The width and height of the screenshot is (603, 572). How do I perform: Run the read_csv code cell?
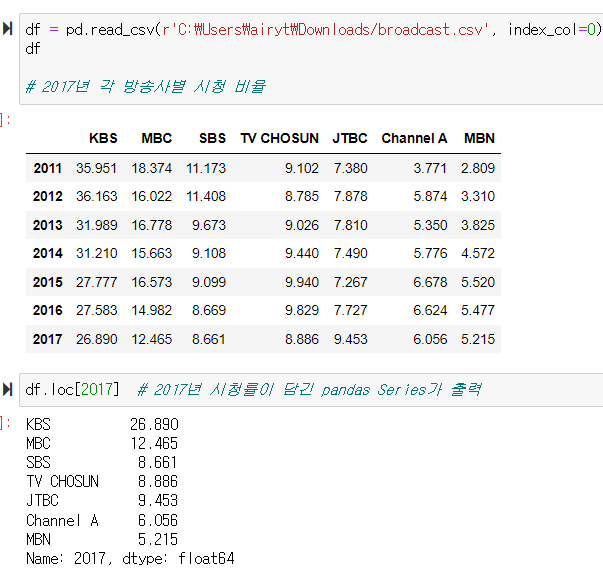click(x=7, y=29)
